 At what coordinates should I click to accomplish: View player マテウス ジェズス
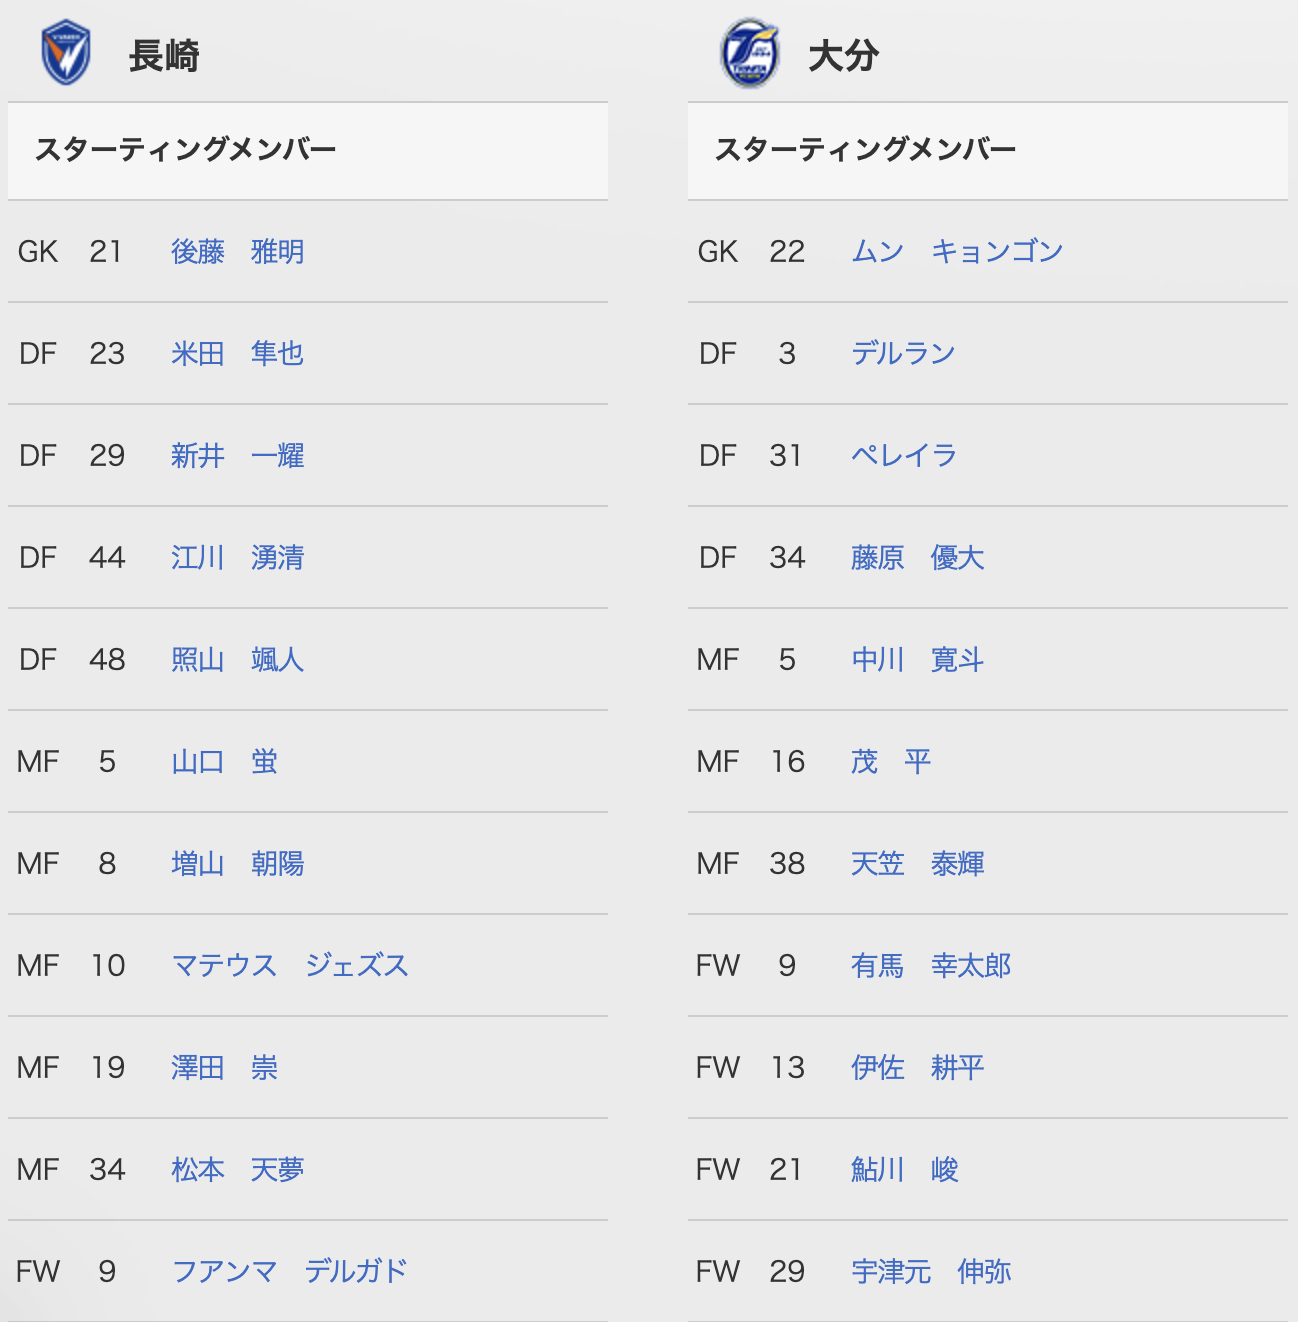(291, 965)
